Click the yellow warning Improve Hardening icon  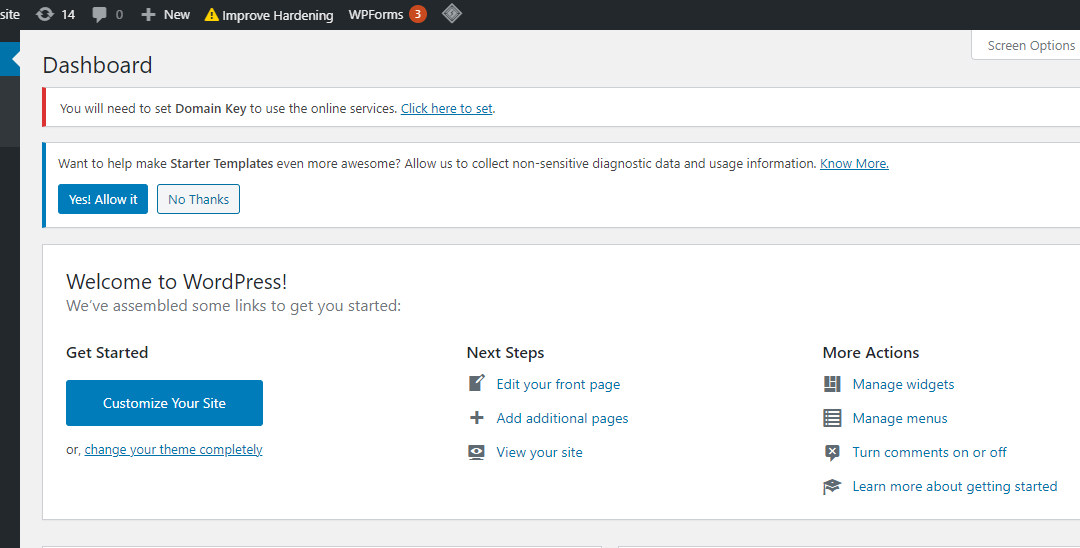(211, 14)
